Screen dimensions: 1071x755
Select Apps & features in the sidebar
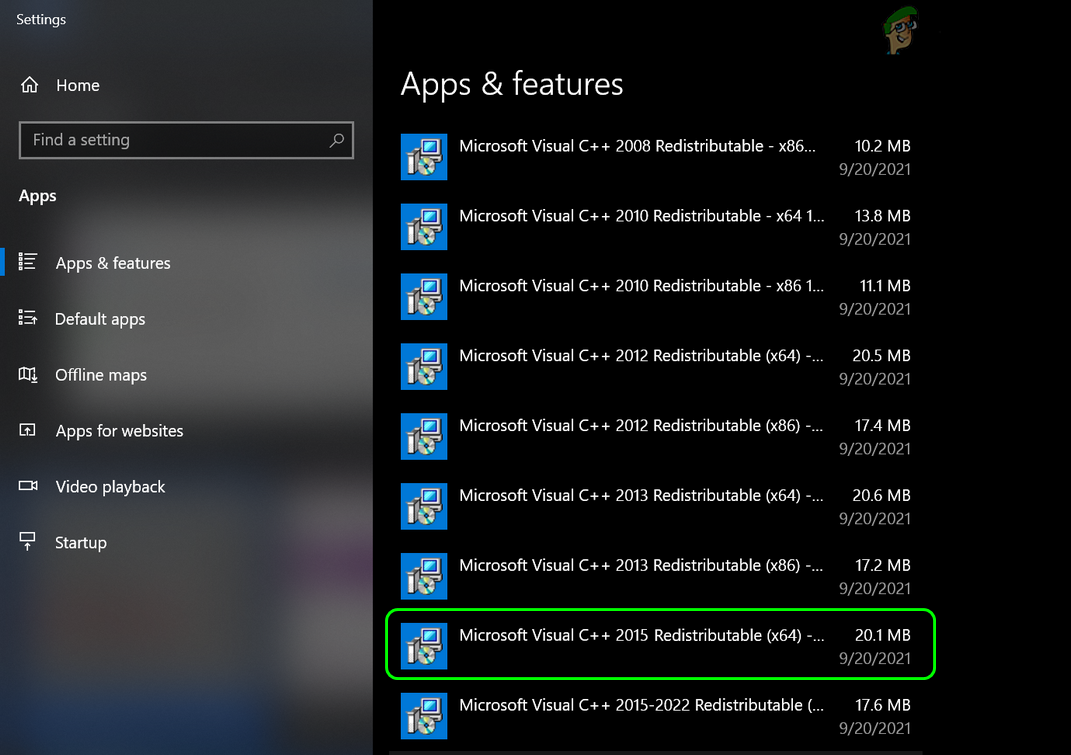coord(186,262)
